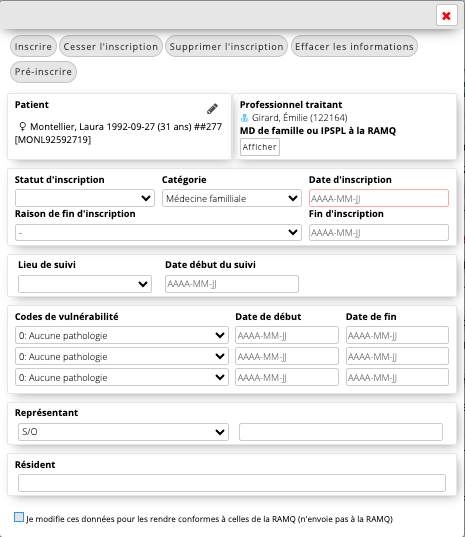The height and width of the screenshot is (537, 465).
Task: Open the Statut d'inscription dropdown
Action: [85, 198]
